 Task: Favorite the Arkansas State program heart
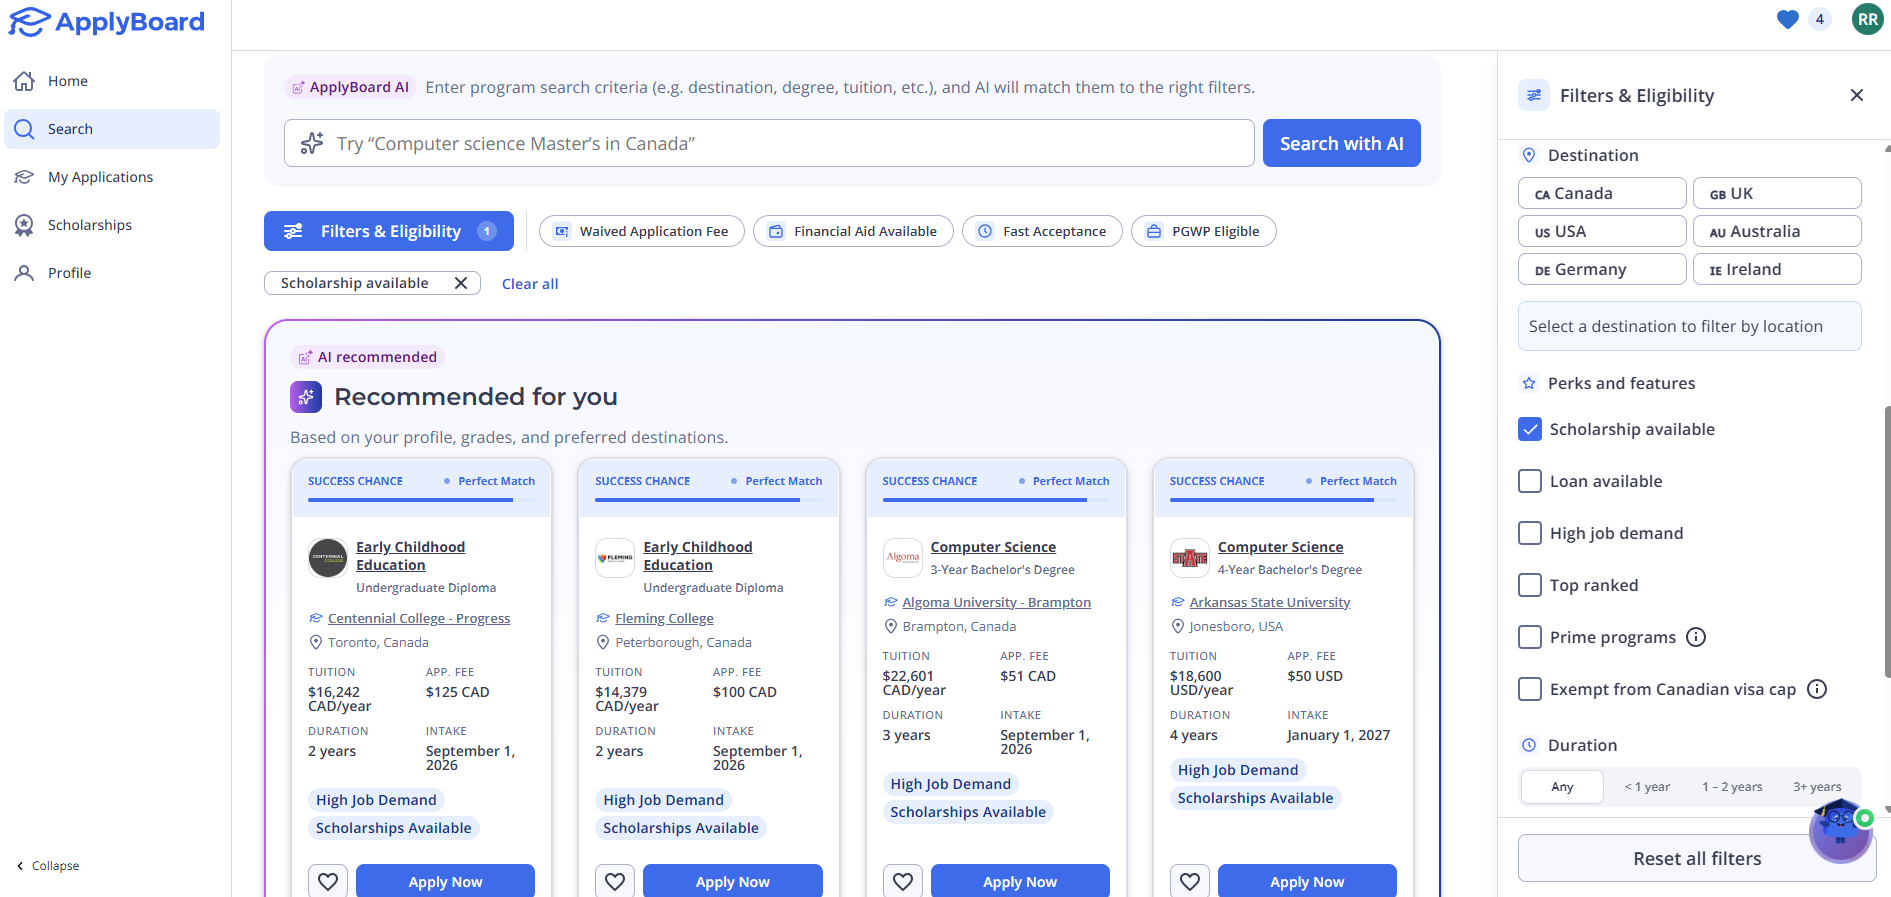click(1190, 881)
